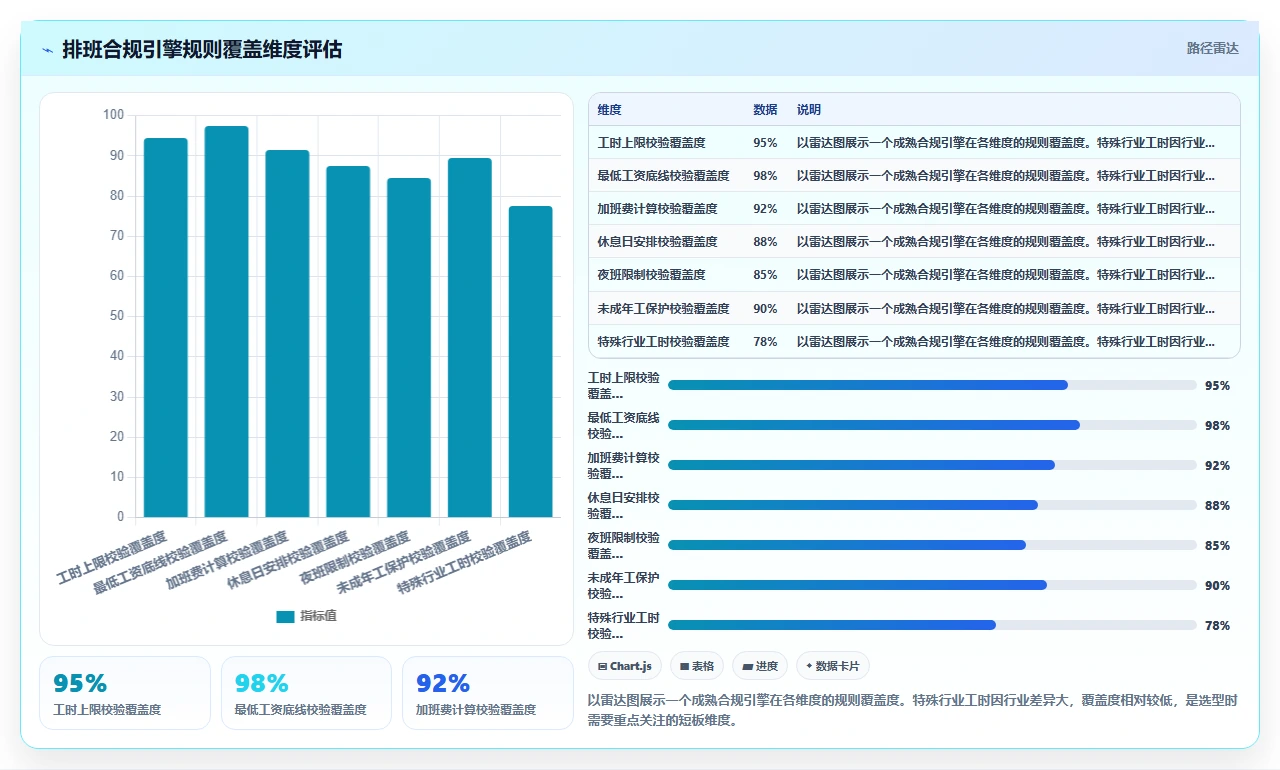This screenshot has width=1280, height=770.
Task: Click the 数据 column header
Action: tap(765, 110)
